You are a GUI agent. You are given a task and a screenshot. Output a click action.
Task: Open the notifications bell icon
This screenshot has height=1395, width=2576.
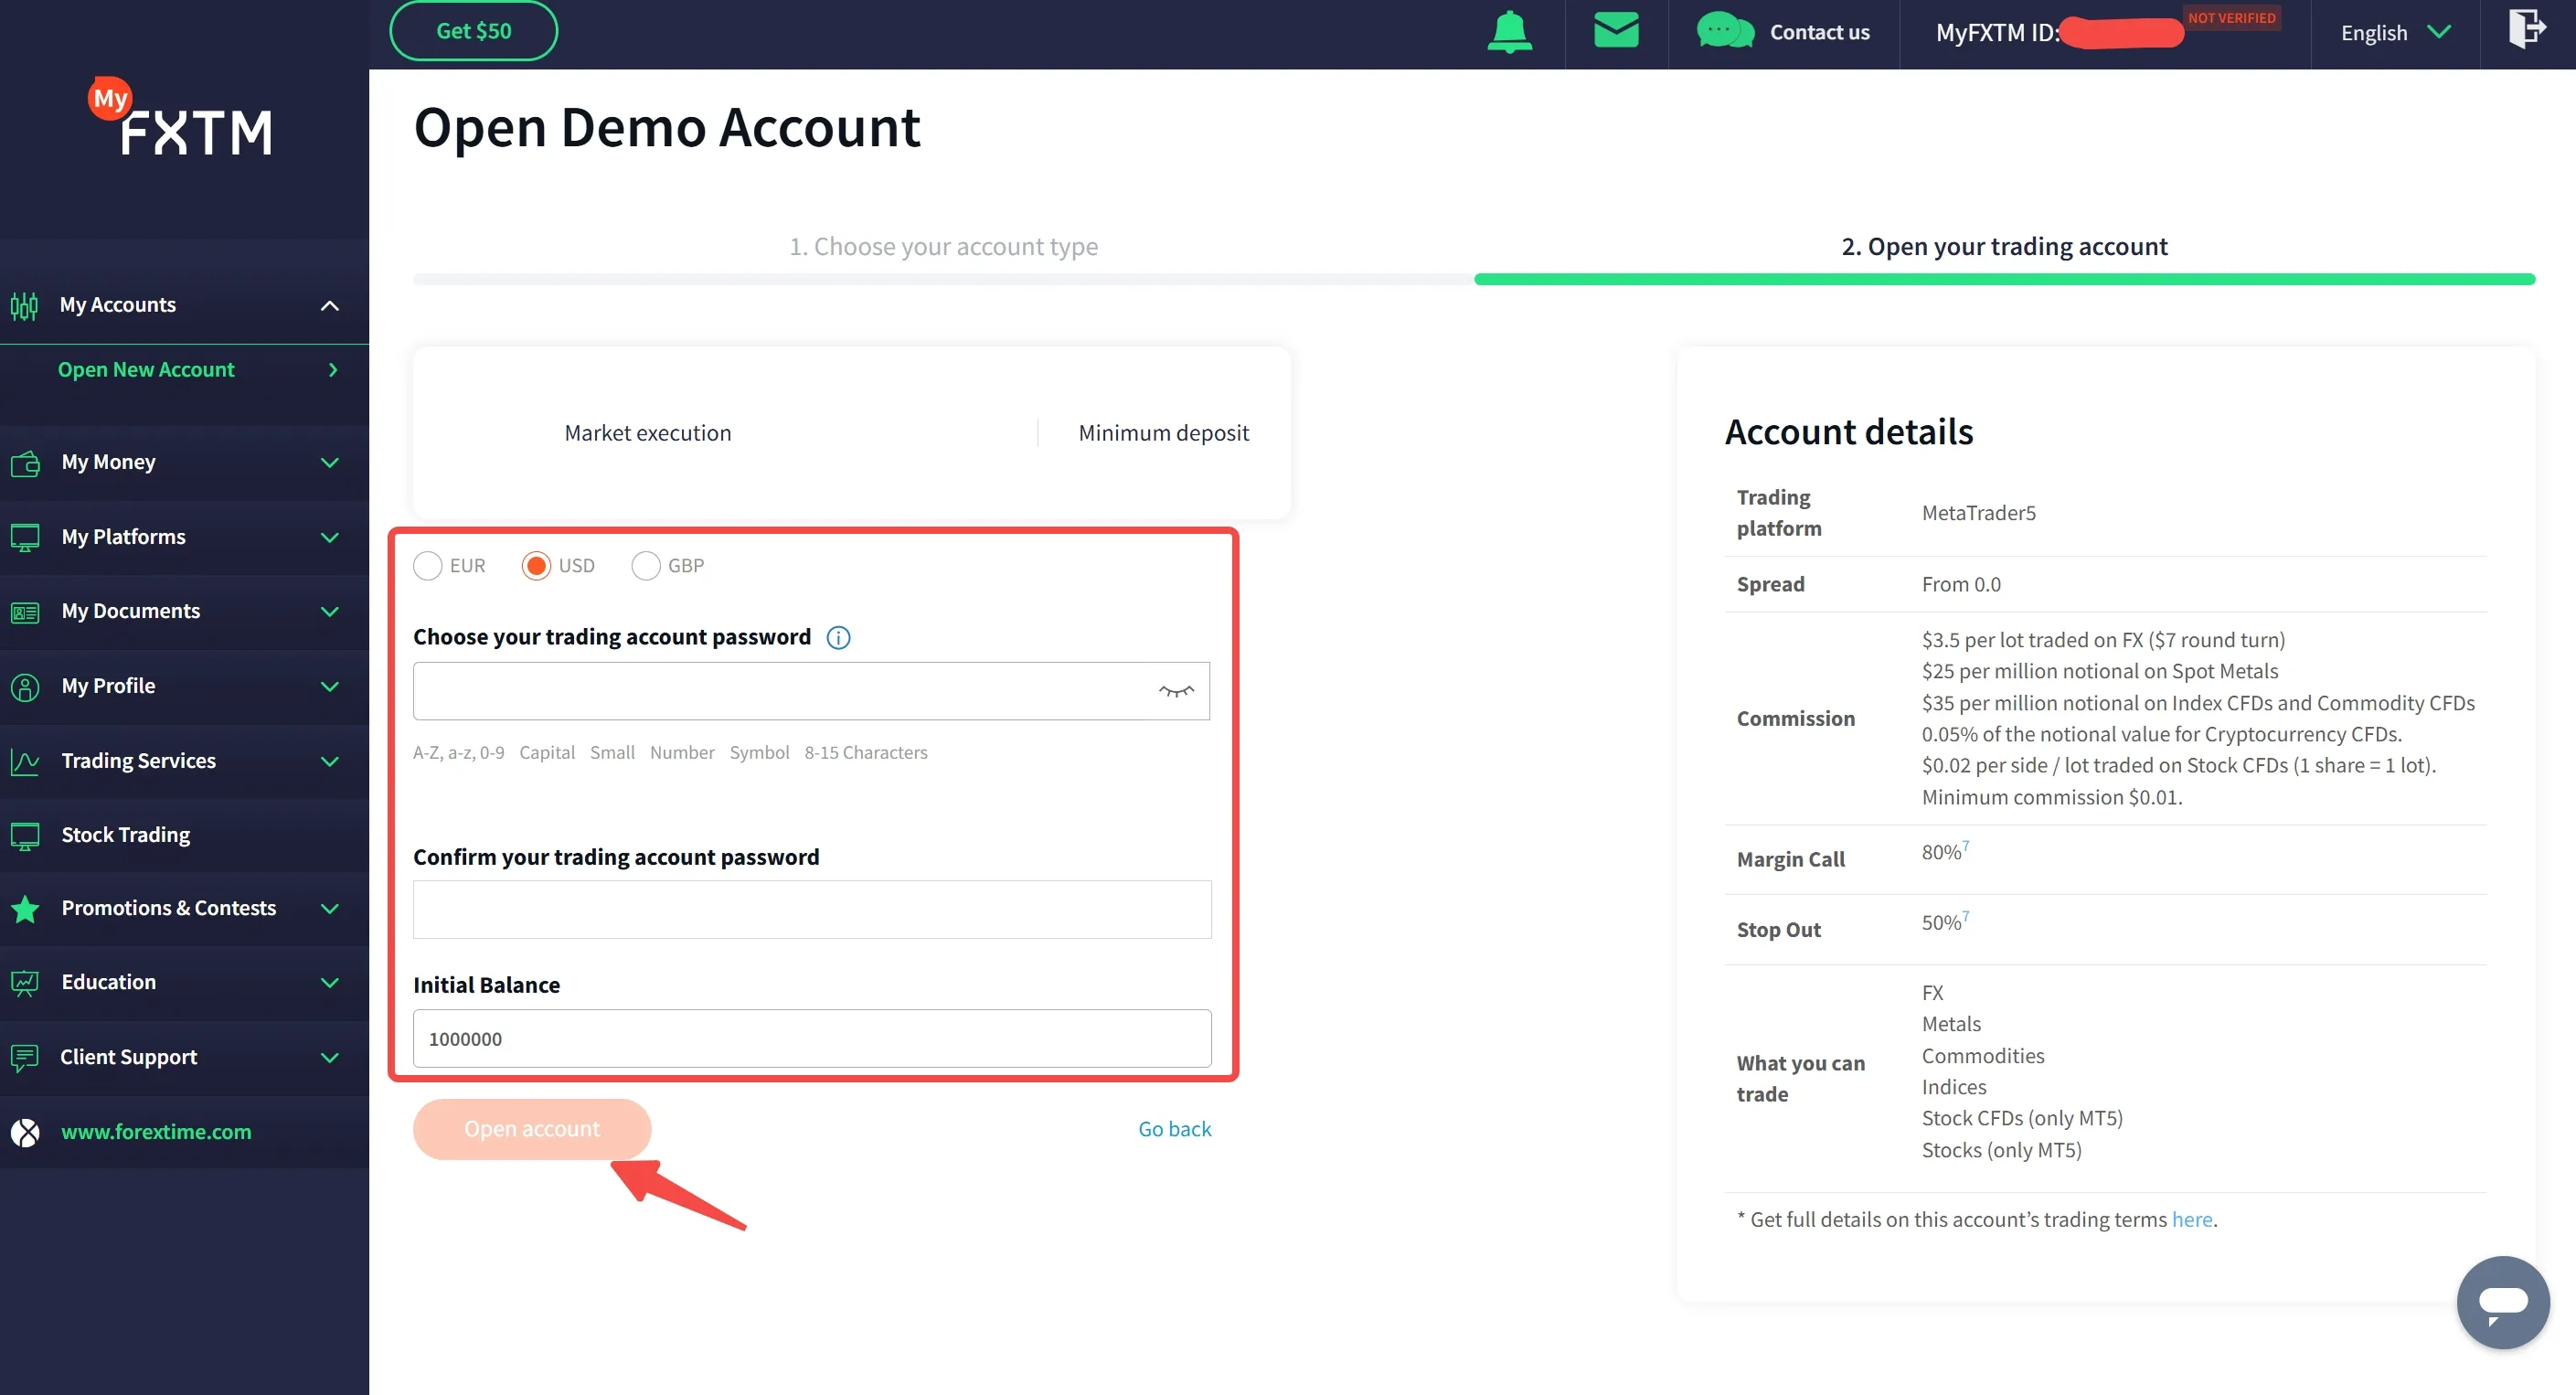coord(1509,32)
